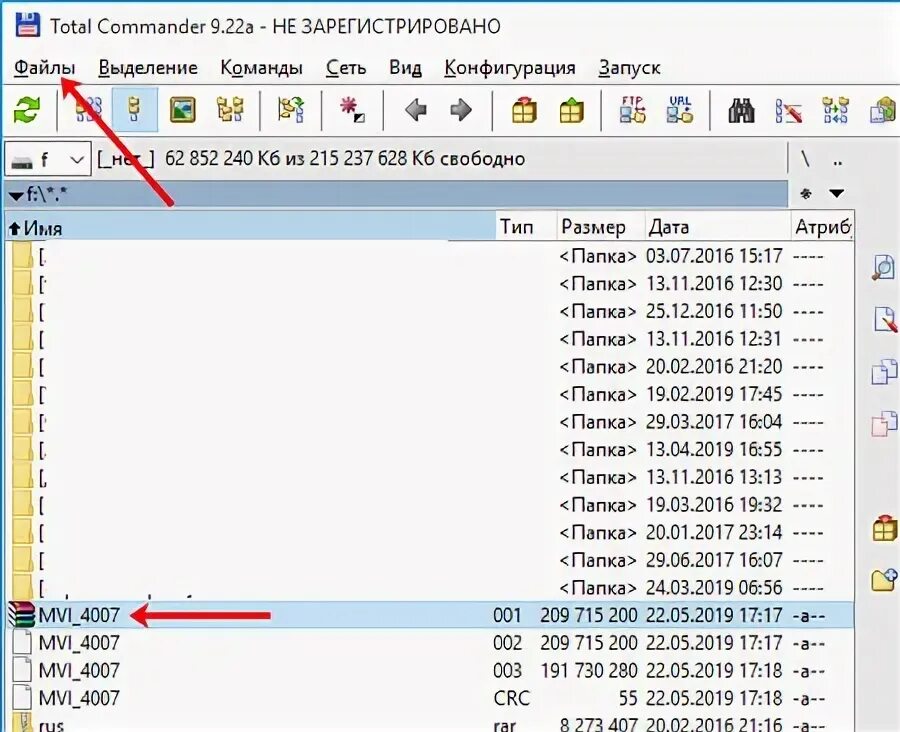The height and width of the screenshot is (732, 900).
Task: Open directory history down-arrow
Action: click(837, 193)
